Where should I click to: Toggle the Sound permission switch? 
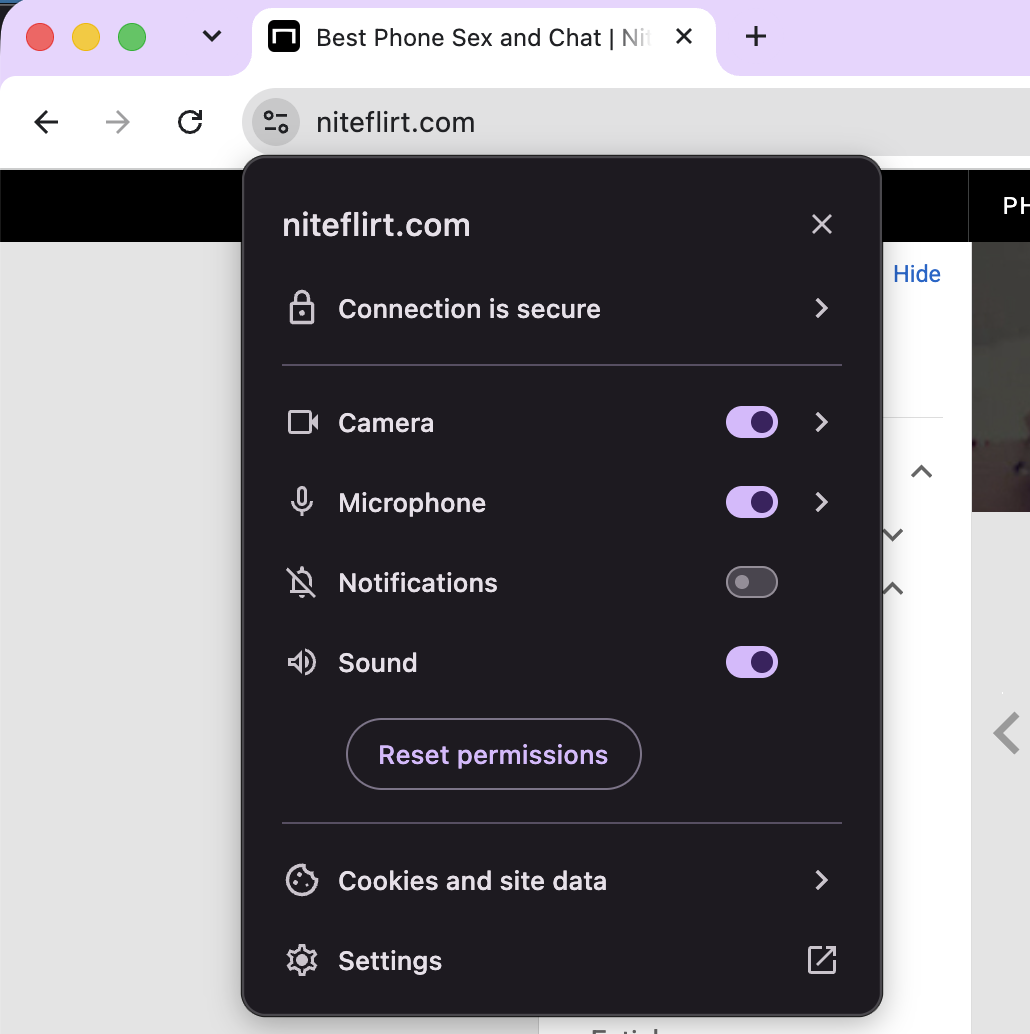click(752, 662)
